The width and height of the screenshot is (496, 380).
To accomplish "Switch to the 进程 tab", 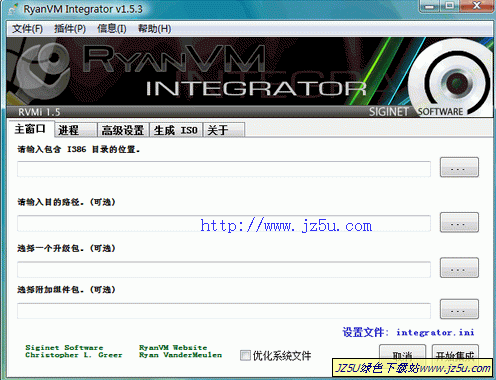I will pyautogui.click(x=76, y=130).
